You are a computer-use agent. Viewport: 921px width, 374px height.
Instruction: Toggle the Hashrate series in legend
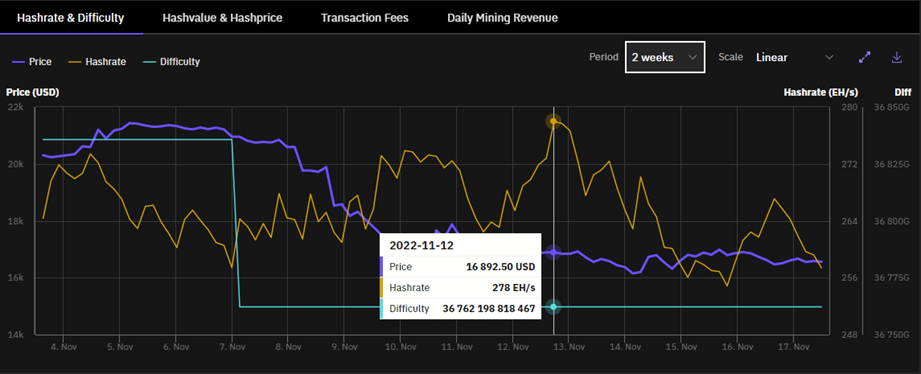click(97, 61)
